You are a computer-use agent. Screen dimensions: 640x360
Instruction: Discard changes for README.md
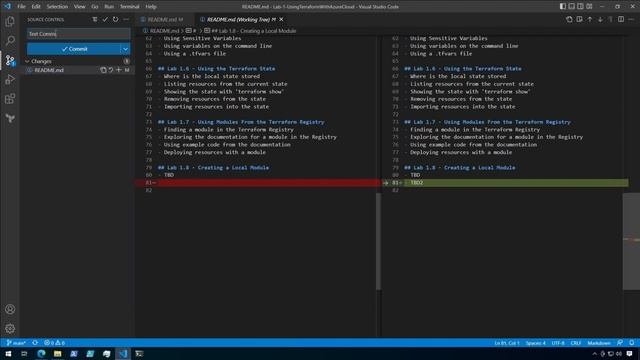(111, 70)
